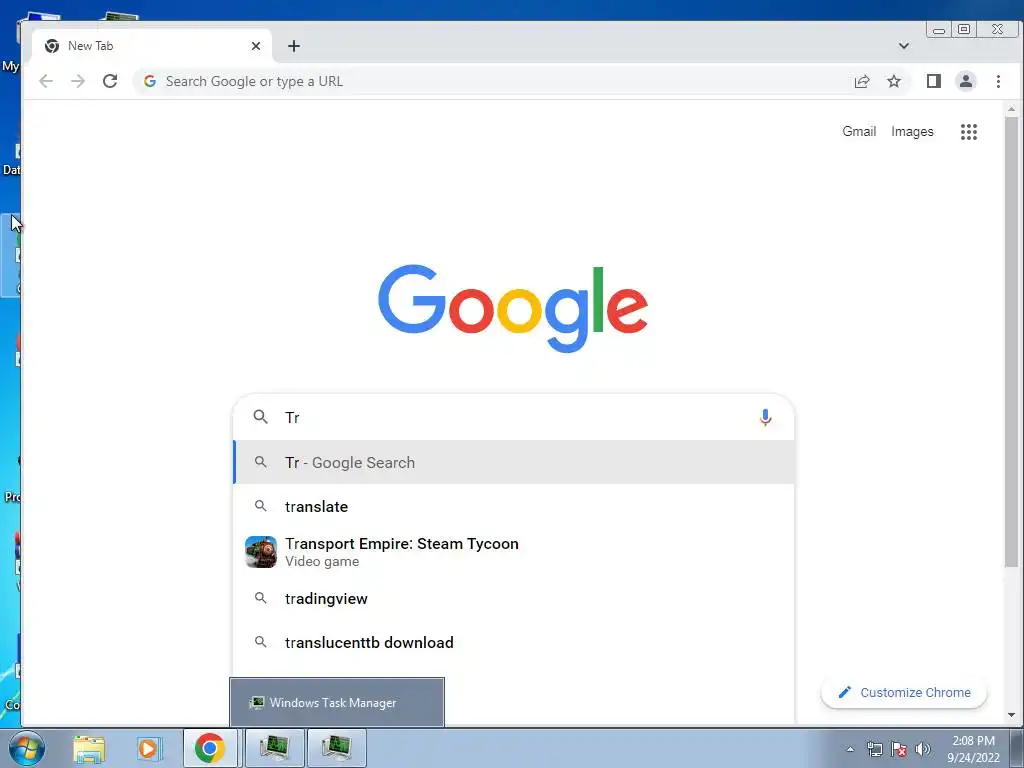Image resolution: width=1024 pixels, height=768 pixels.
Task: Start voice search with microphone icon
Action: tap(765, 417)
